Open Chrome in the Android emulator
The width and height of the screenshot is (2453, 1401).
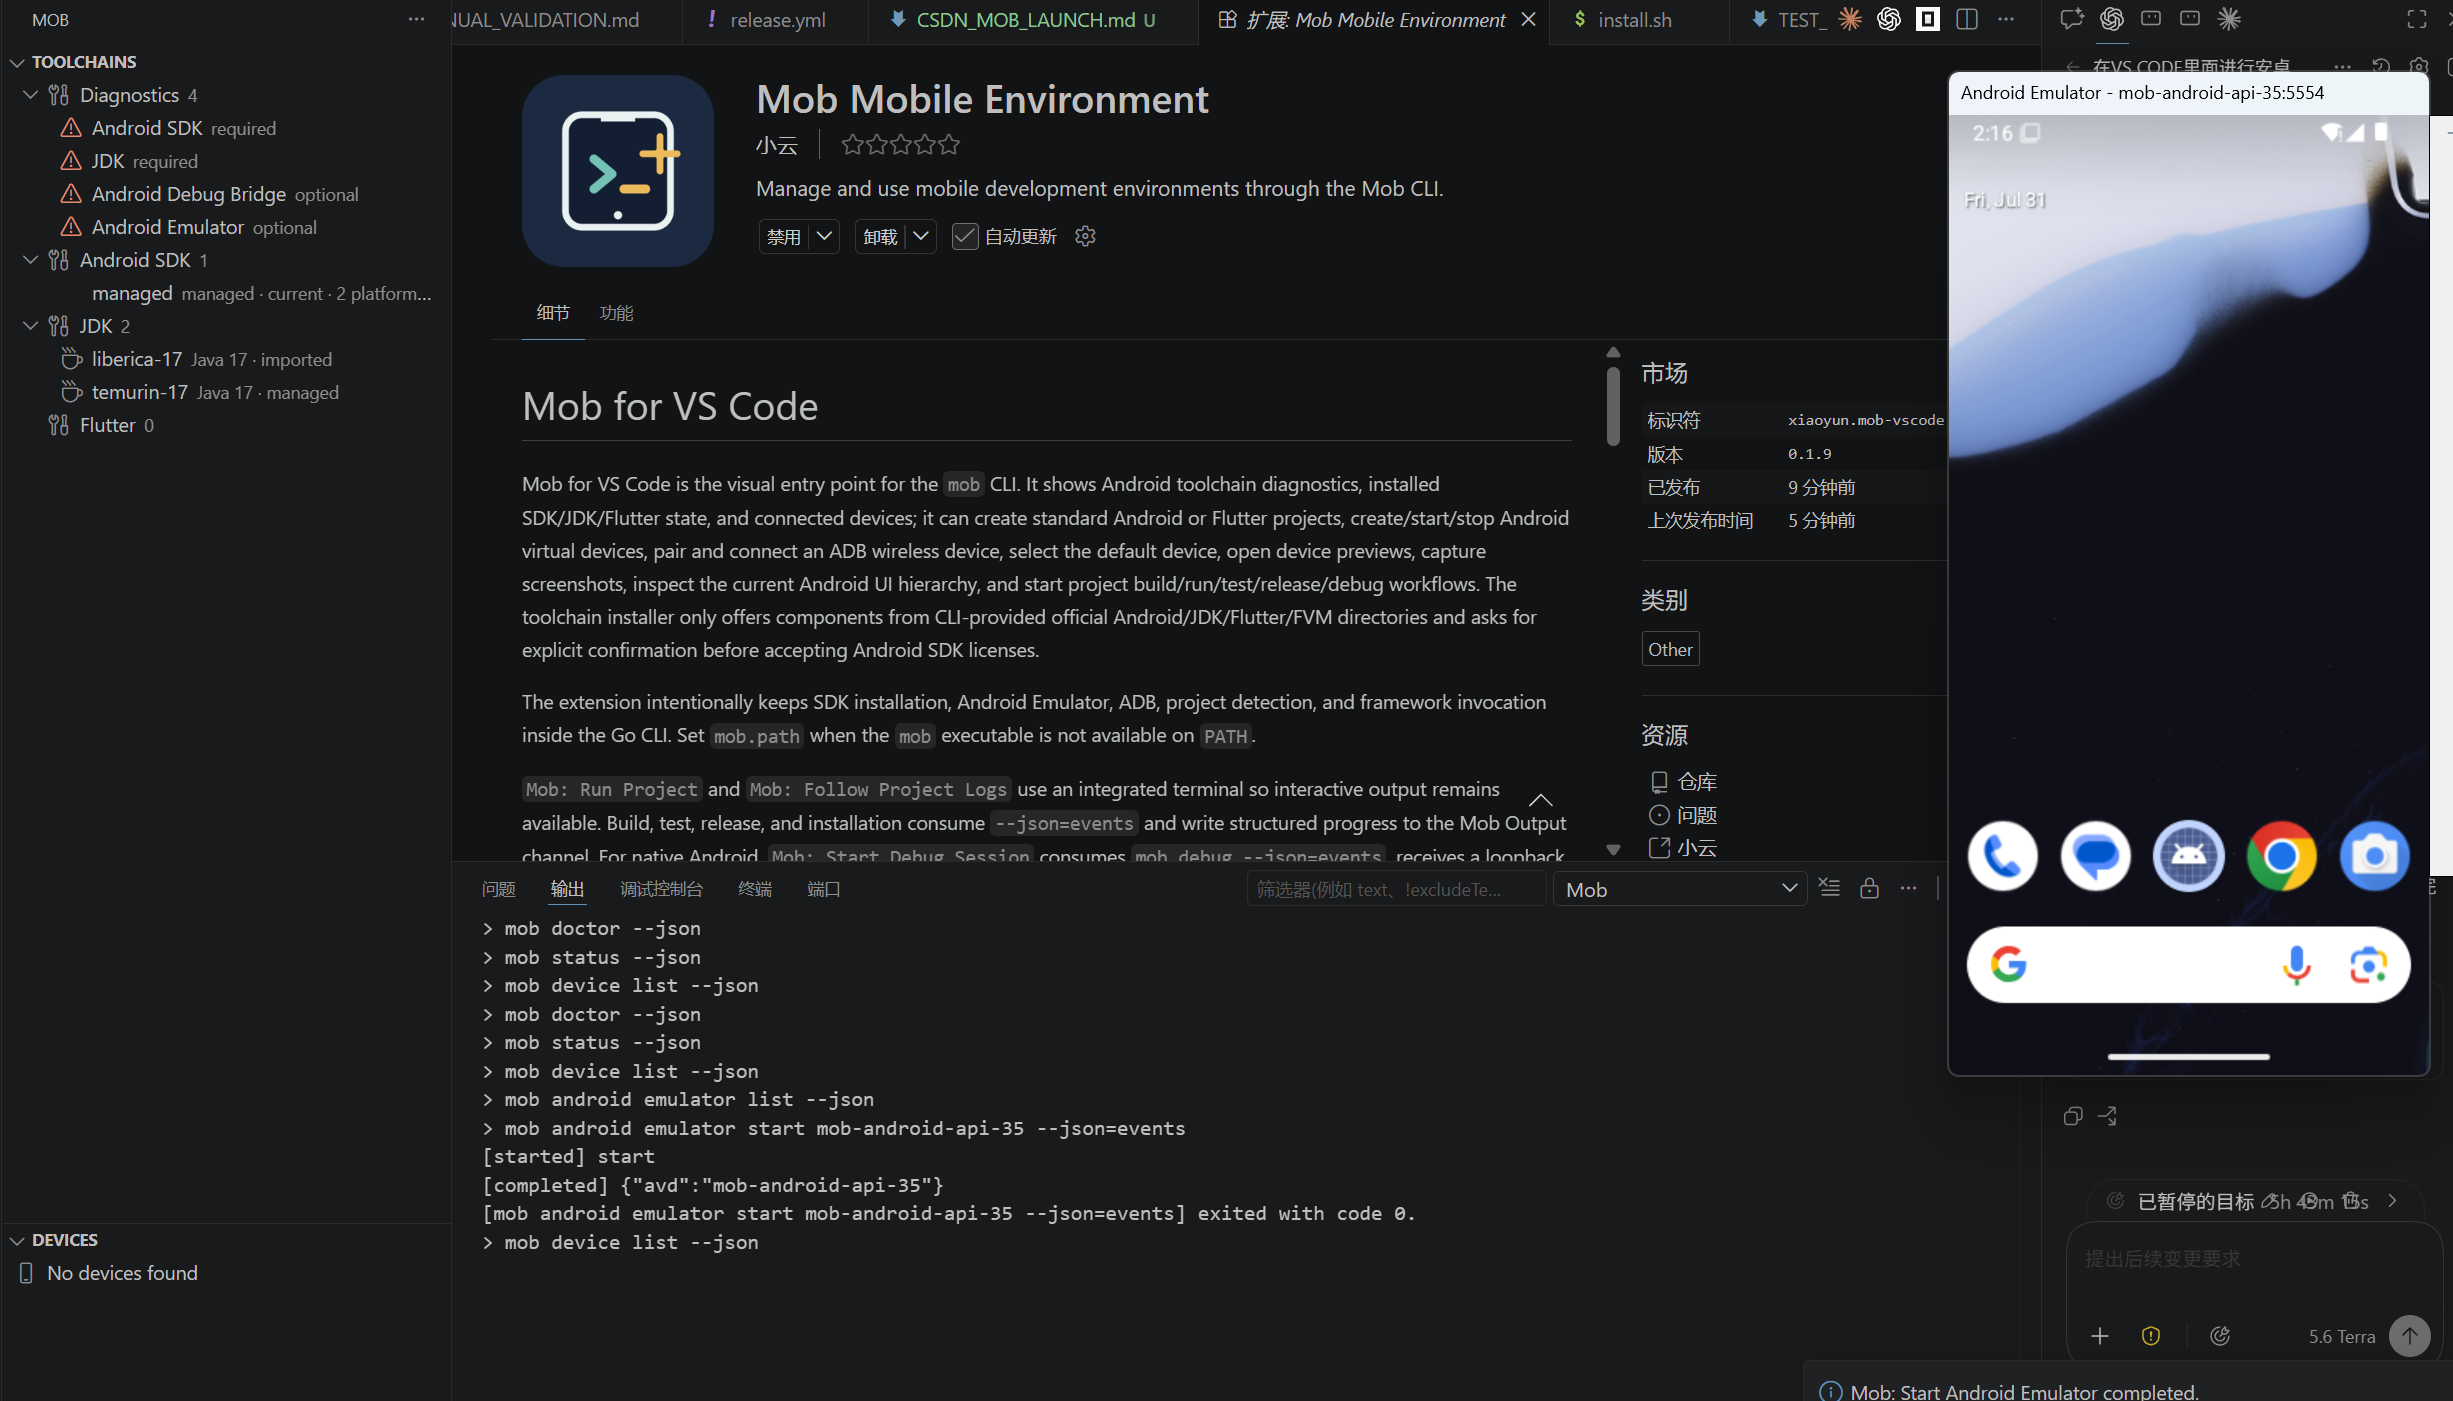[2281, 856]
